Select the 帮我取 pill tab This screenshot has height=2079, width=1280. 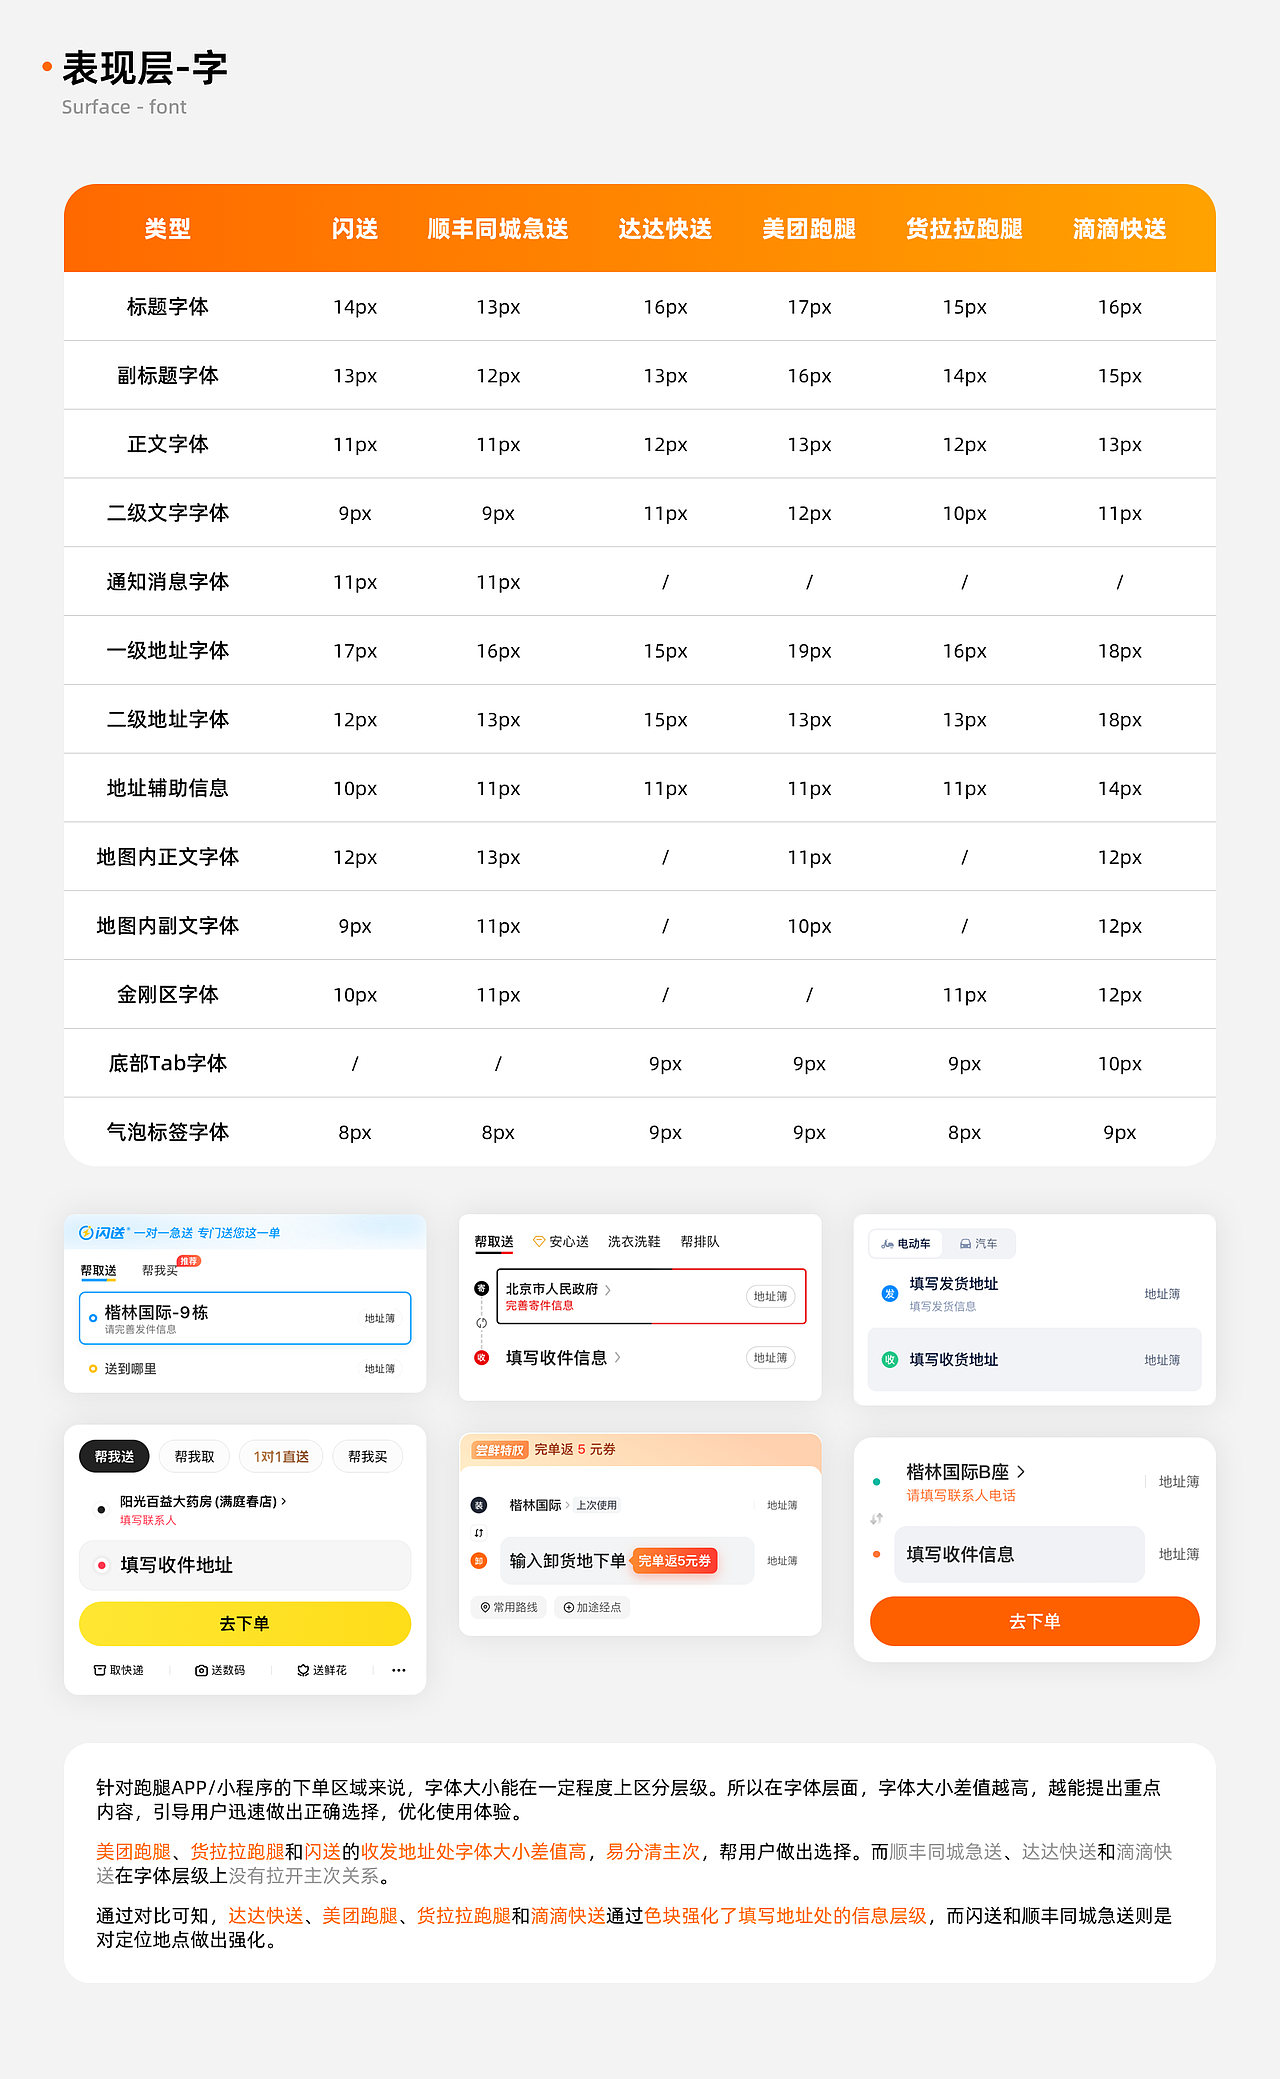coord(194,1457)
